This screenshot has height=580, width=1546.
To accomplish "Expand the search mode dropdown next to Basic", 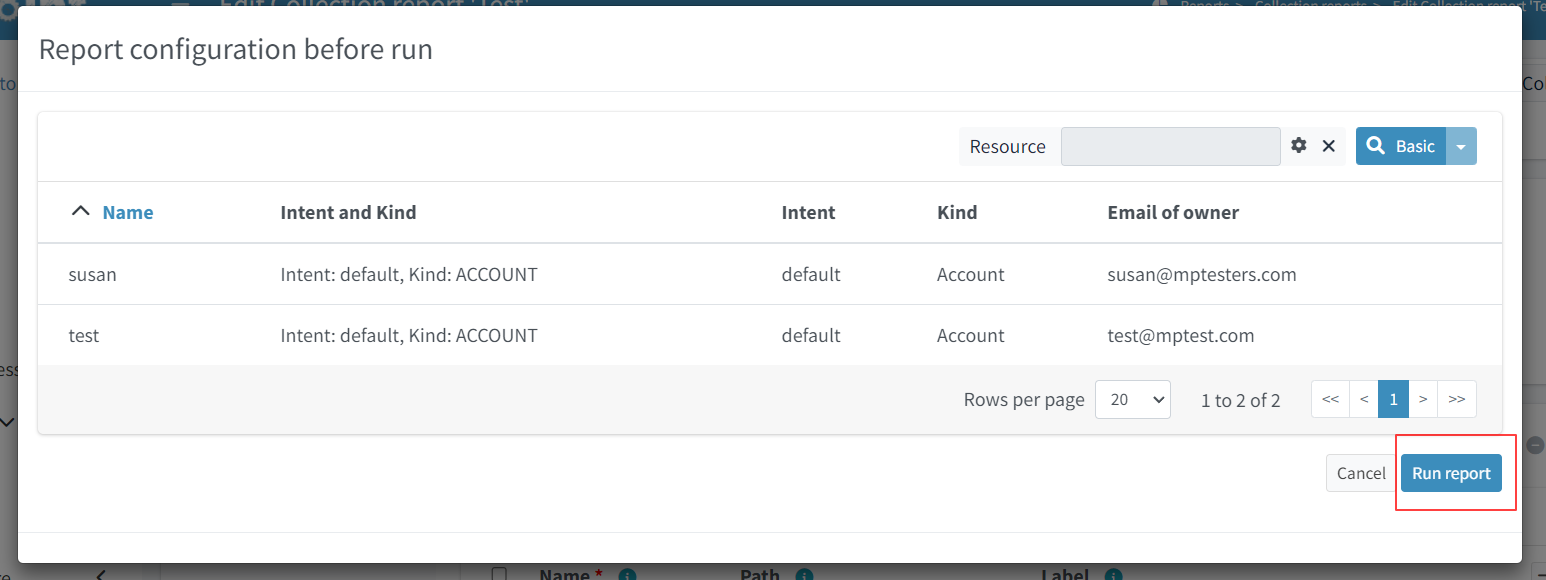I will pos(1461,146).
